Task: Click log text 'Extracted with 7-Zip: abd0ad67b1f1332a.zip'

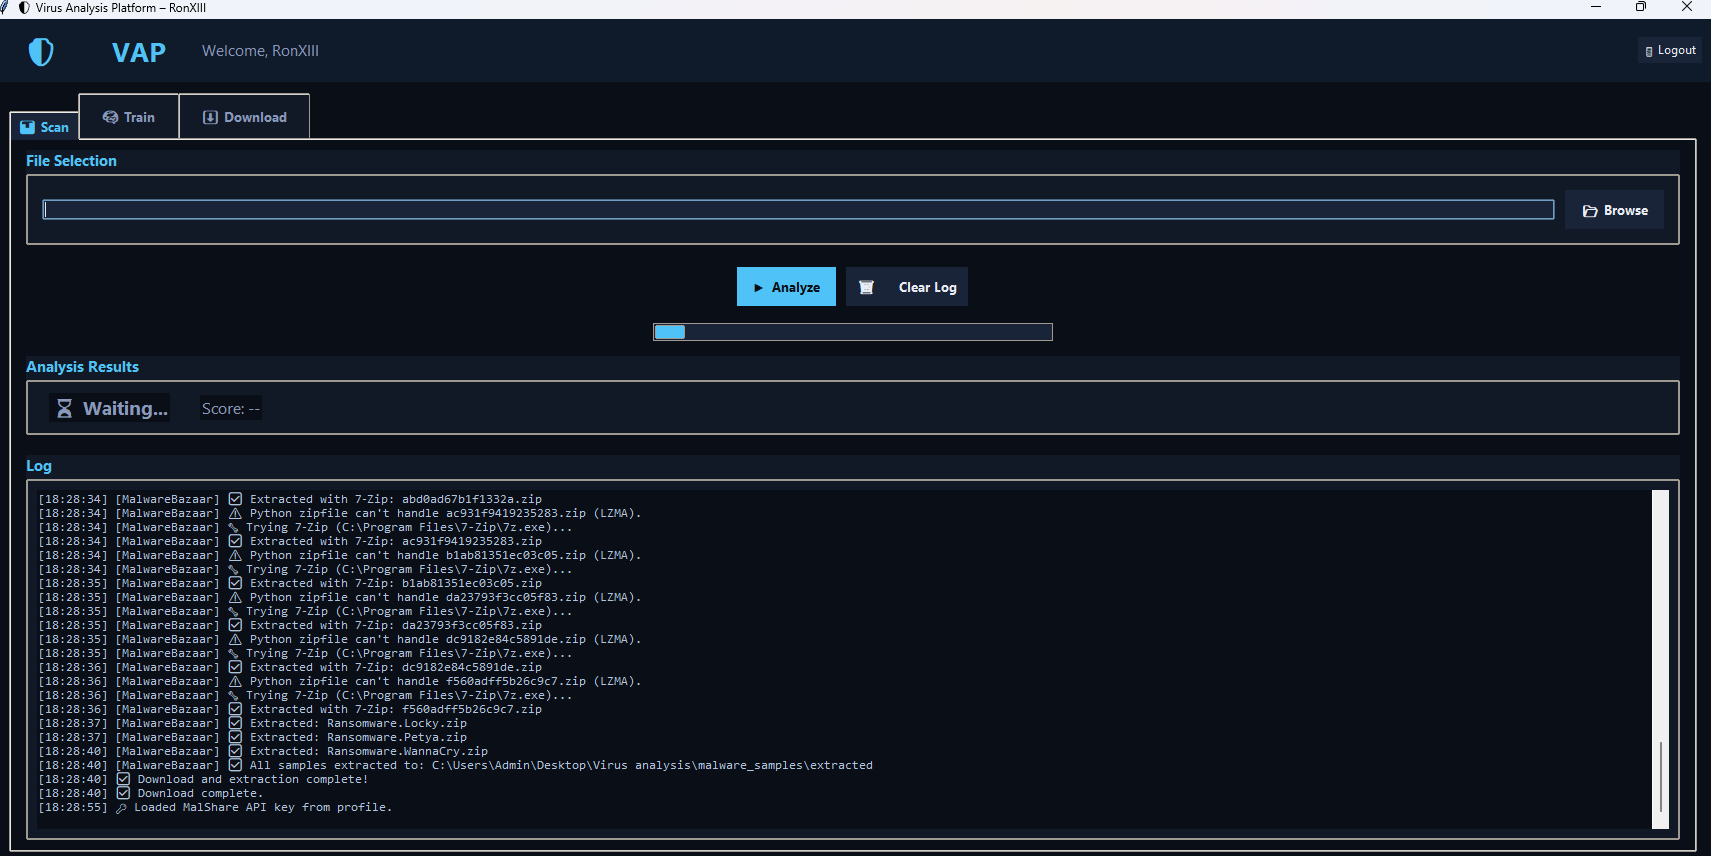Action: (396, 499)
